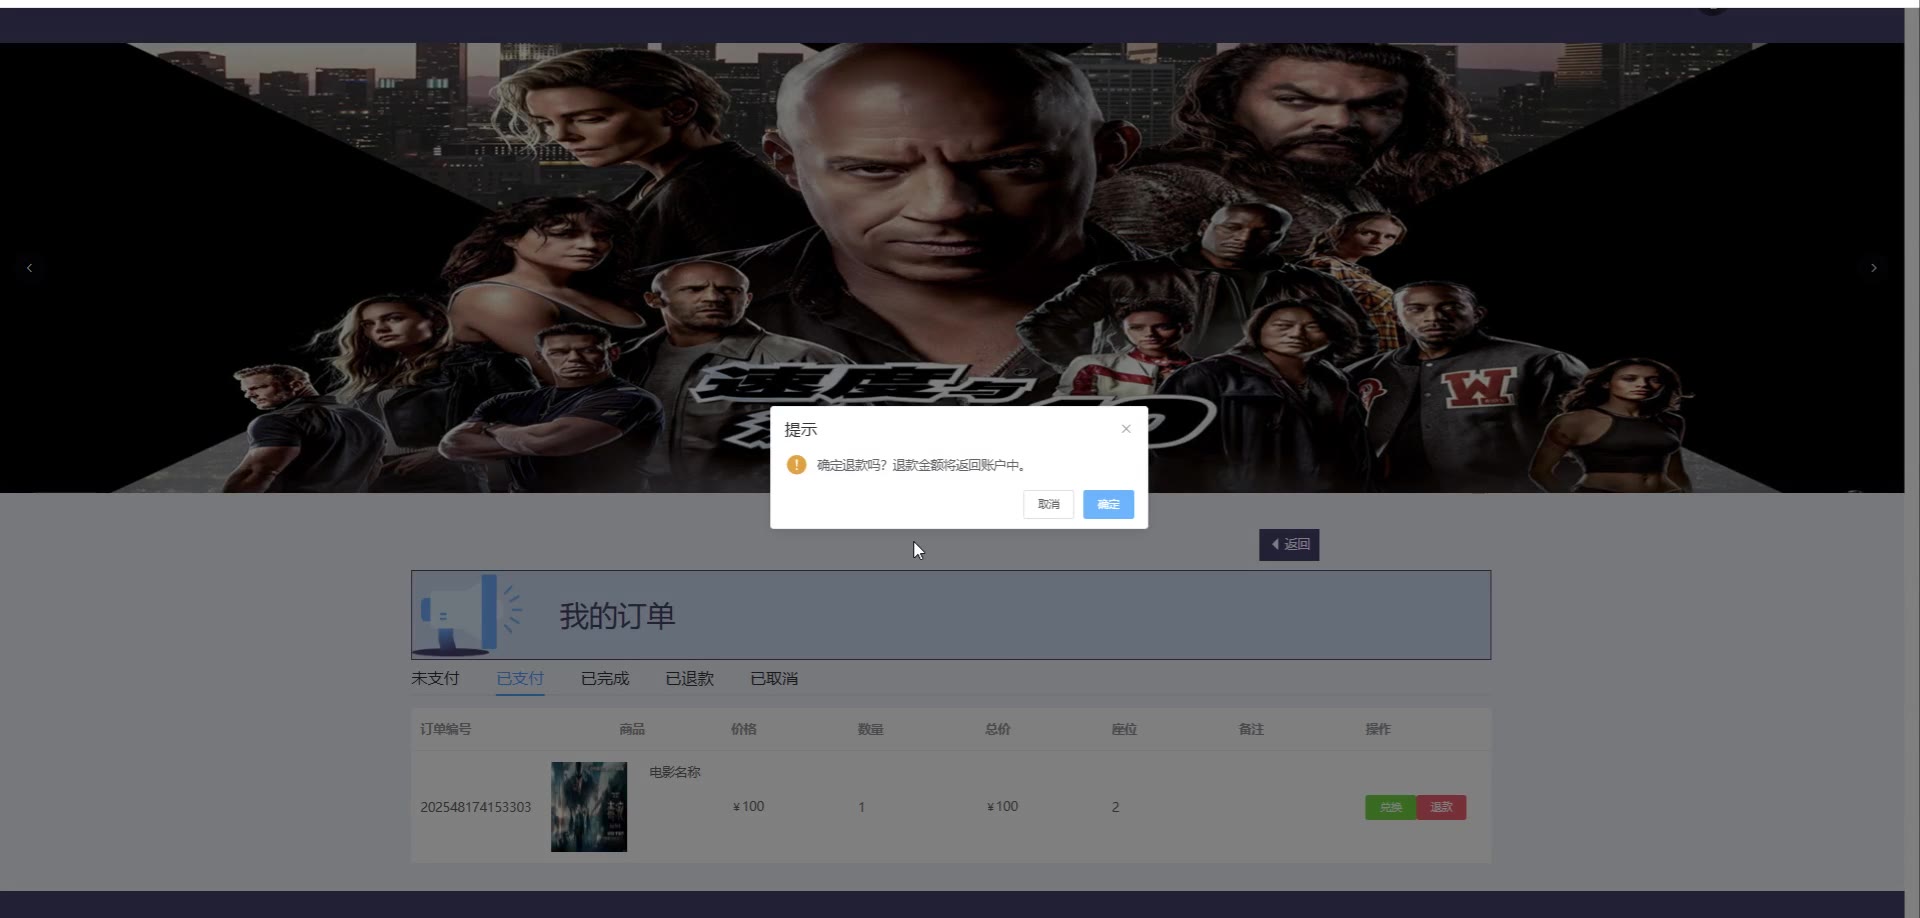Image resolution: width=1920 pixels, height=918 pixels.
Task: Click order number 202548174153303
Action: 476,807
